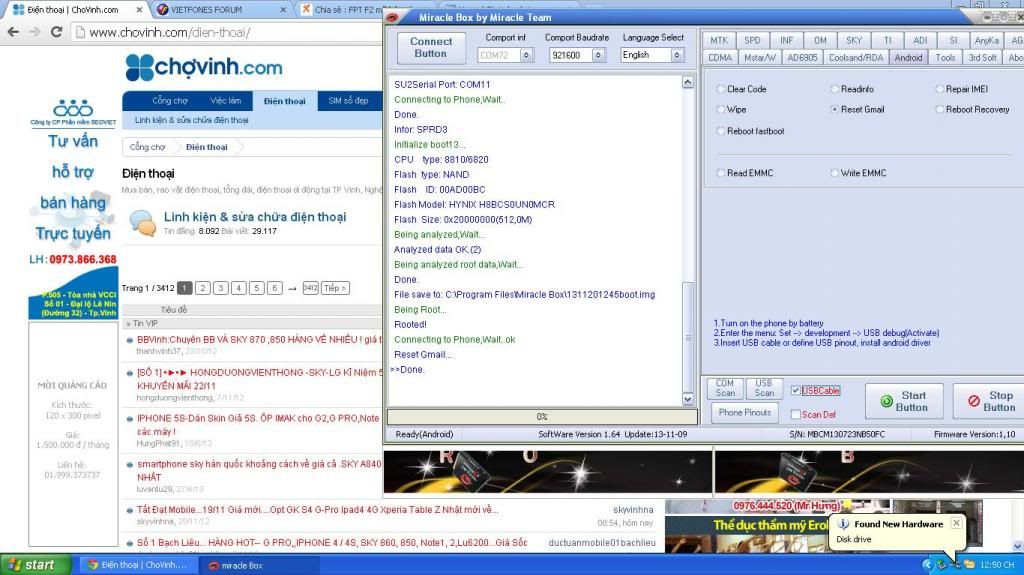Switch to the Mstar/W tab
1024x575 pixels.
[x=760, y=58]
